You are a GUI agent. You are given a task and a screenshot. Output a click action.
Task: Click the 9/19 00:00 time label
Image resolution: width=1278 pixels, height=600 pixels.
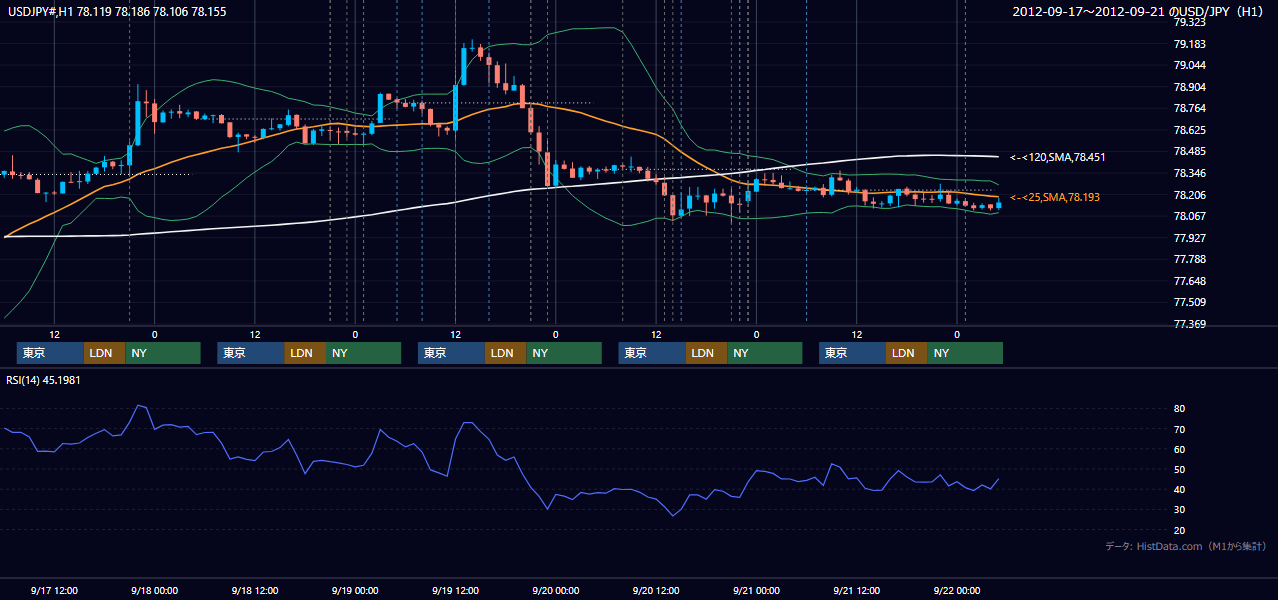[x=355, y=590]
